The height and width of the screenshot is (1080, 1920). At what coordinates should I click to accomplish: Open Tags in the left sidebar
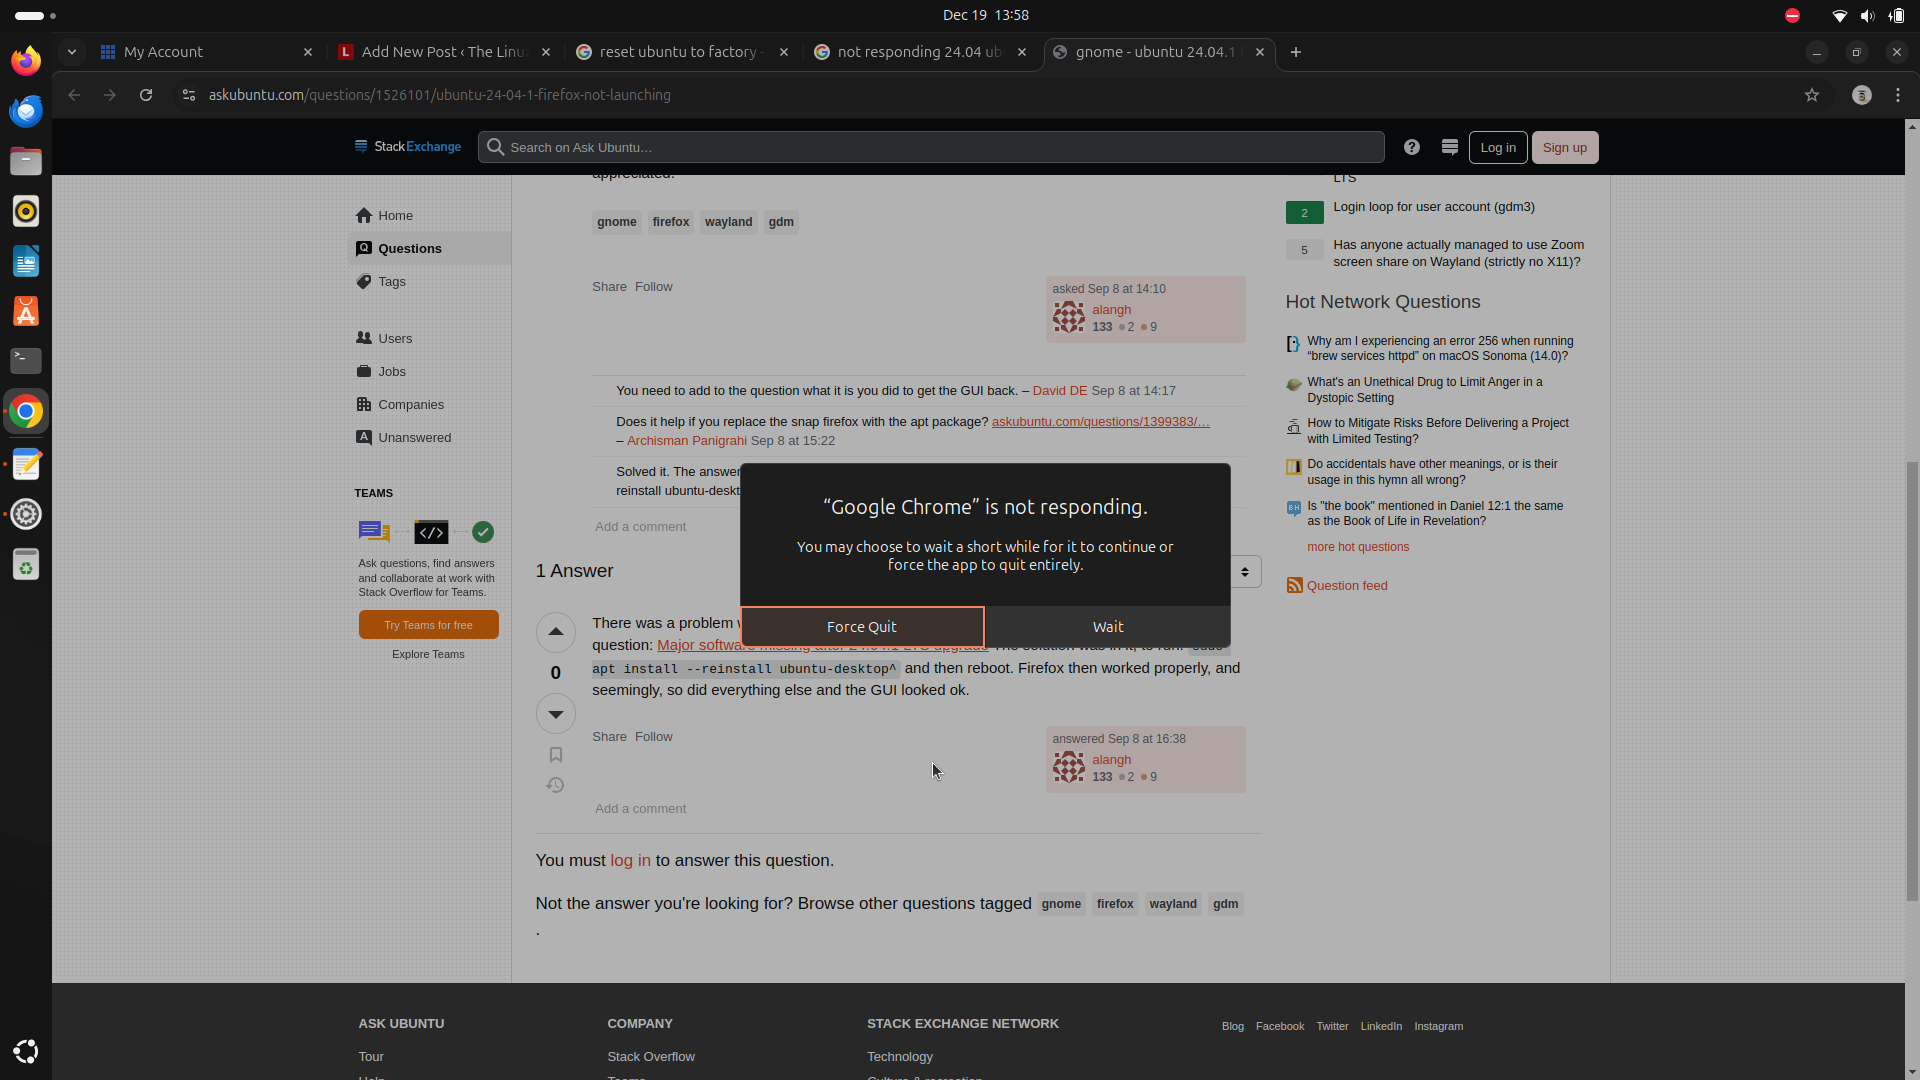(x=429, y=281)
